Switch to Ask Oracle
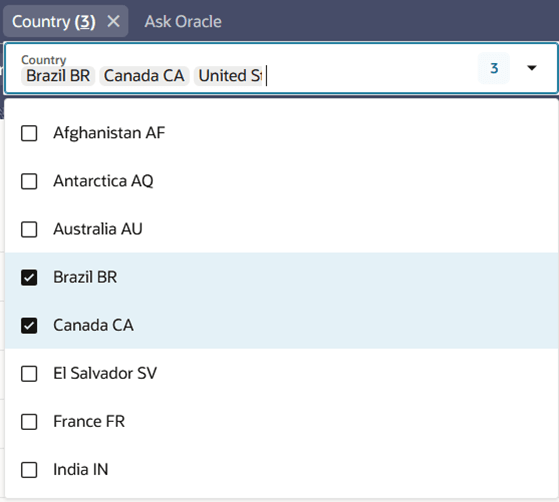Image resolution: width=559 pixels, height=502 pixels. coord(183,21)
